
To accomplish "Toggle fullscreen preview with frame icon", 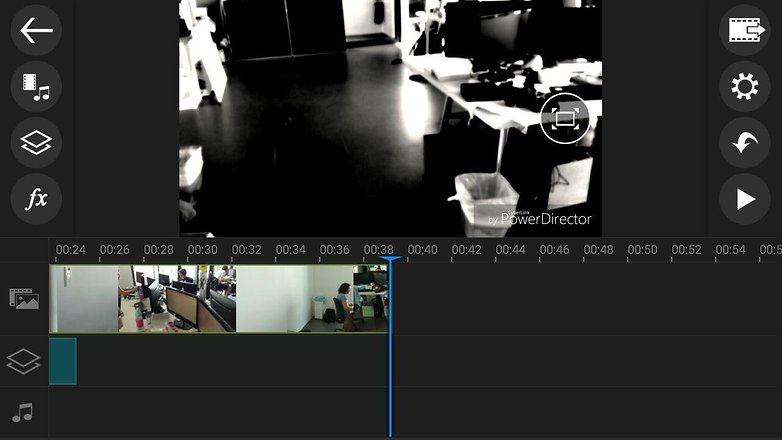I will tap(565, 118).
